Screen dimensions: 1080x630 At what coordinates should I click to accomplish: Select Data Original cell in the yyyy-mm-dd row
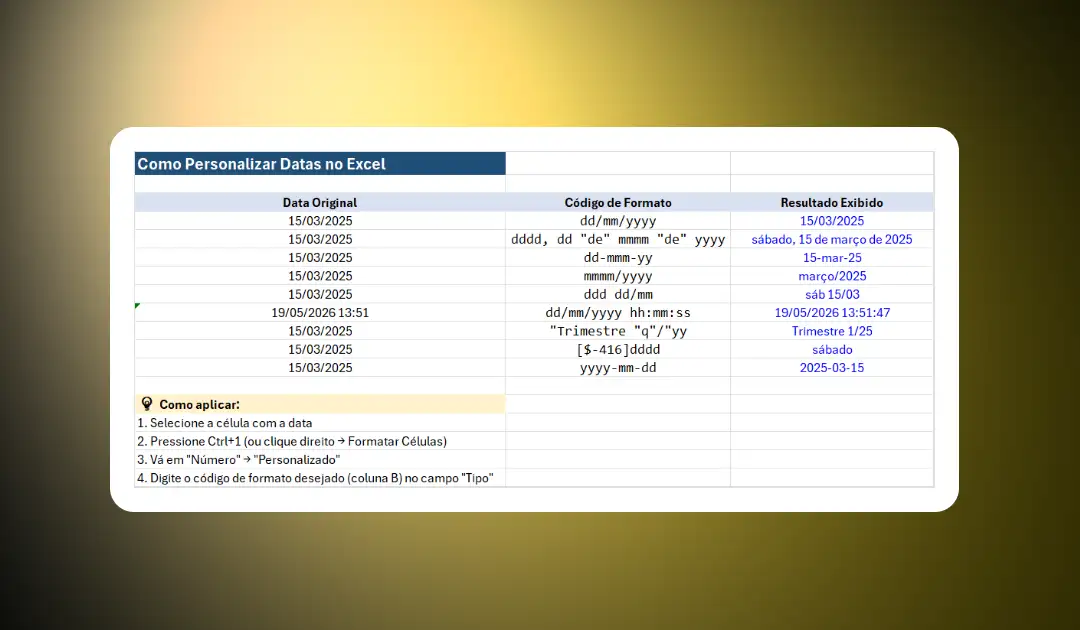320,368
